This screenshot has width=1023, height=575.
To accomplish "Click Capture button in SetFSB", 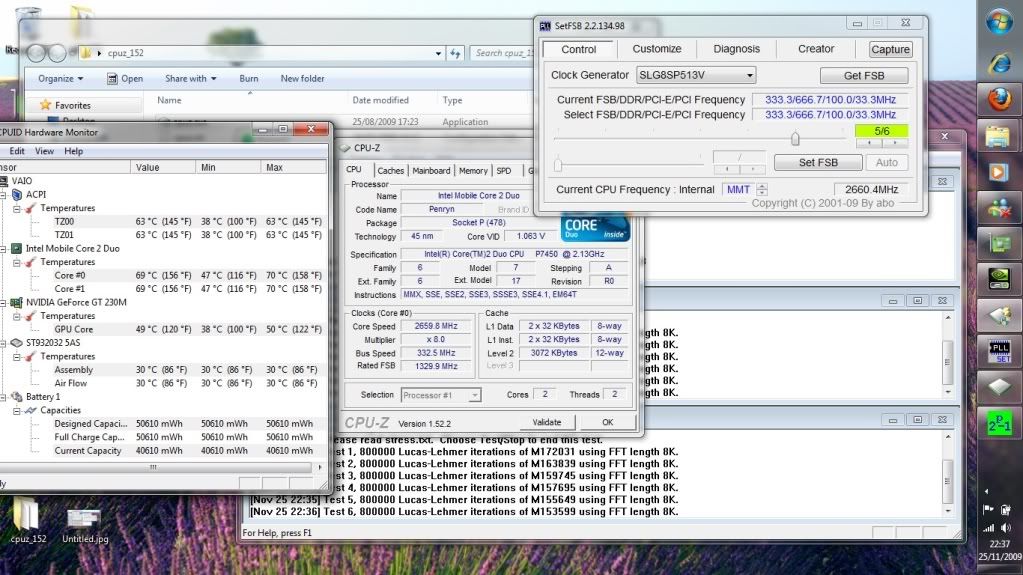I will 891,50.
